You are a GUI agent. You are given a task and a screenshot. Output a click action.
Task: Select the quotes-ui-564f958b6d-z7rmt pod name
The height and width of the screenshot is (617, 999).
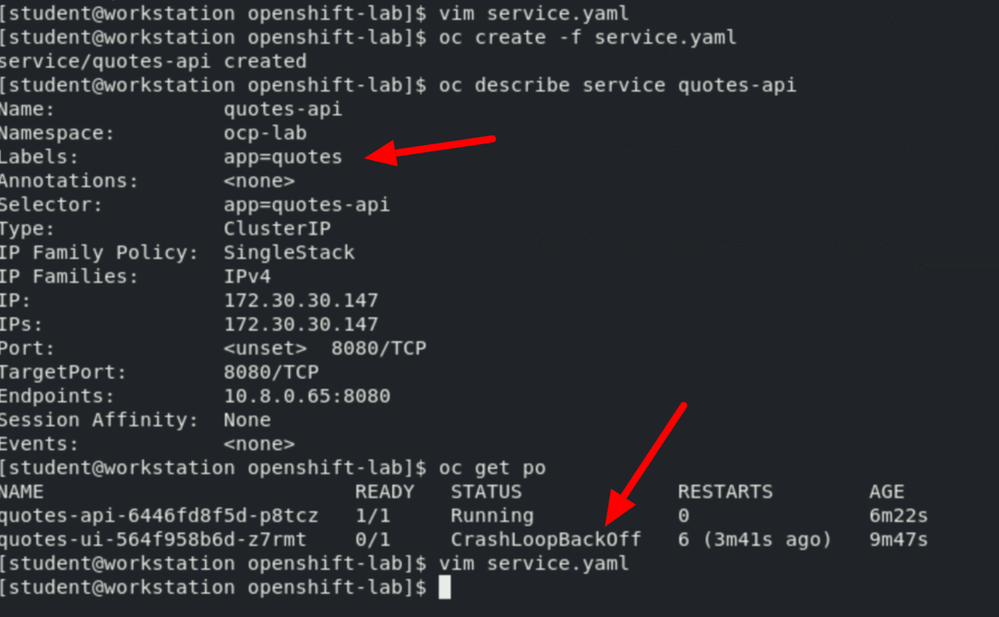[x=153, y=540]
